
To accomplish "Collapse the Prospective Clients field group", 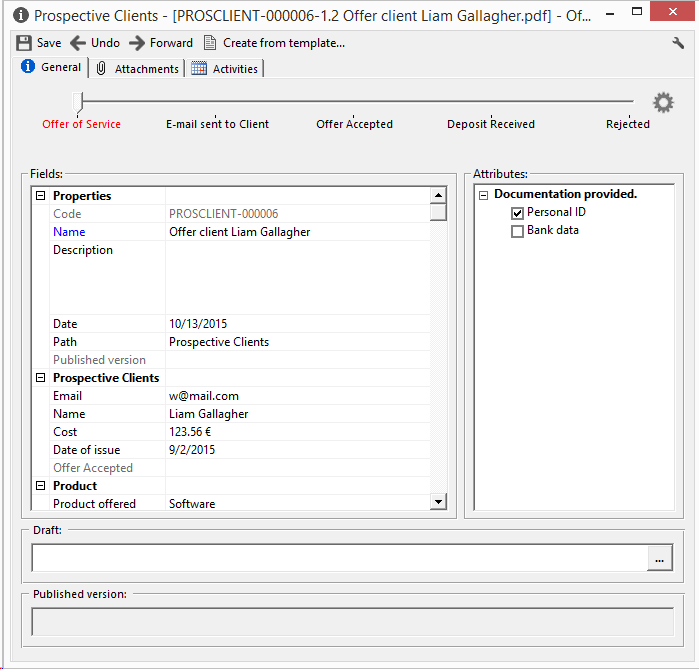I will [41, 378].
